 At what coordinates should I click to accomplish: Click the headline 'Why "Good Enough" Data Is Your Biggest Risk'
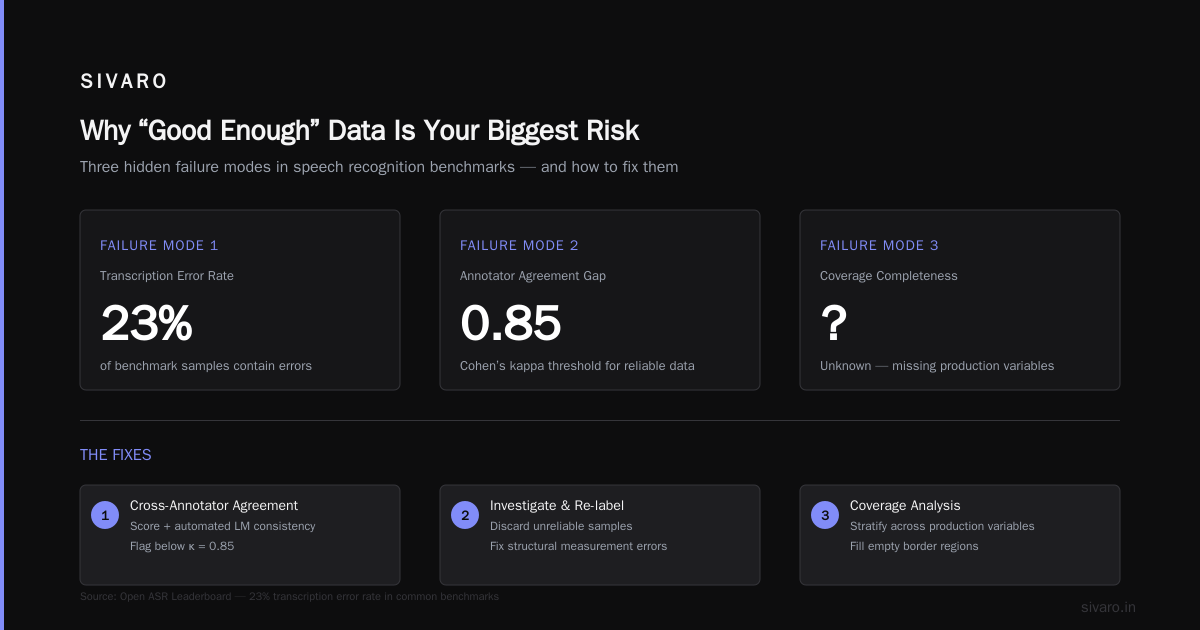[359, 131]
